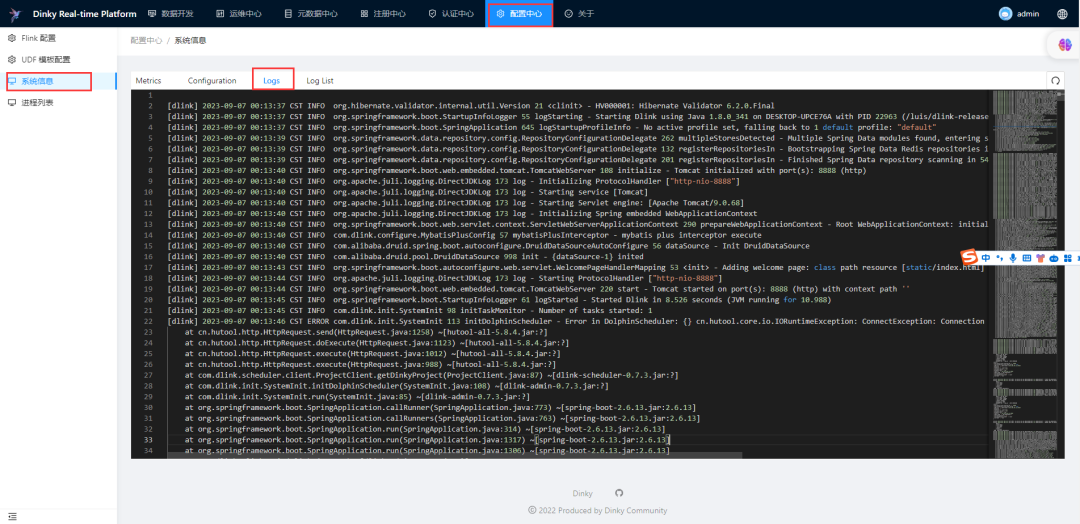Viewport: 1080px width, 524px height.
Task: Click the 'Tomcat initialized with port(s): 8888' line
Action: coord(517,171)
